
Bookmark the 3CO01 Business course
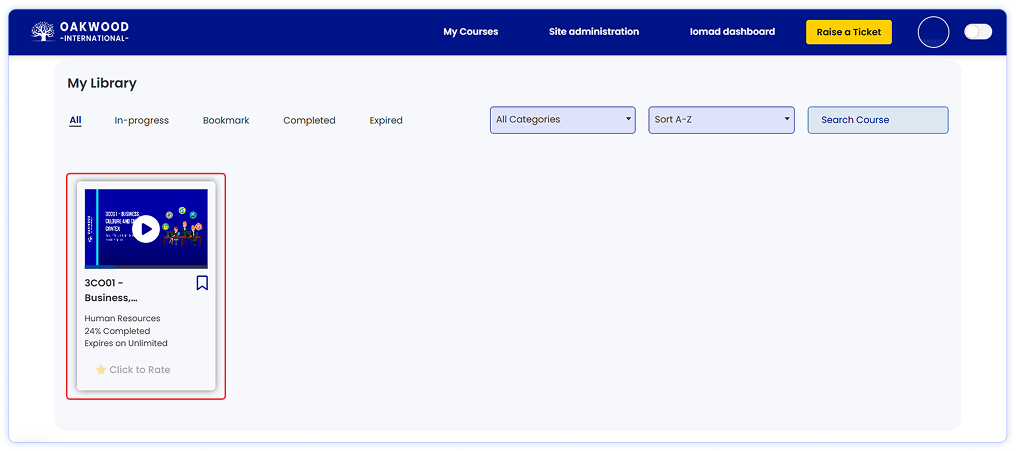202,283
